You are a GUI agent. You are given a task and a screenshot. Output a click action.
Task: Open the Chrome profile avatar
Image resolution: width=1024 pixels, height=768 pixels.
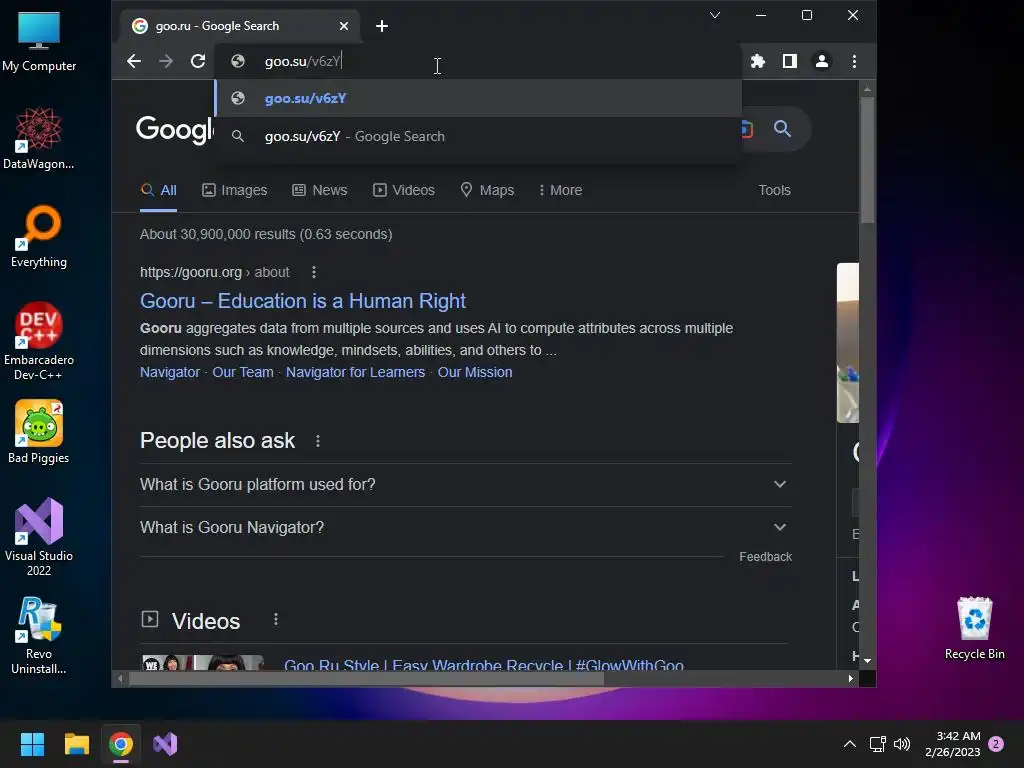click(x=822, y=61)
